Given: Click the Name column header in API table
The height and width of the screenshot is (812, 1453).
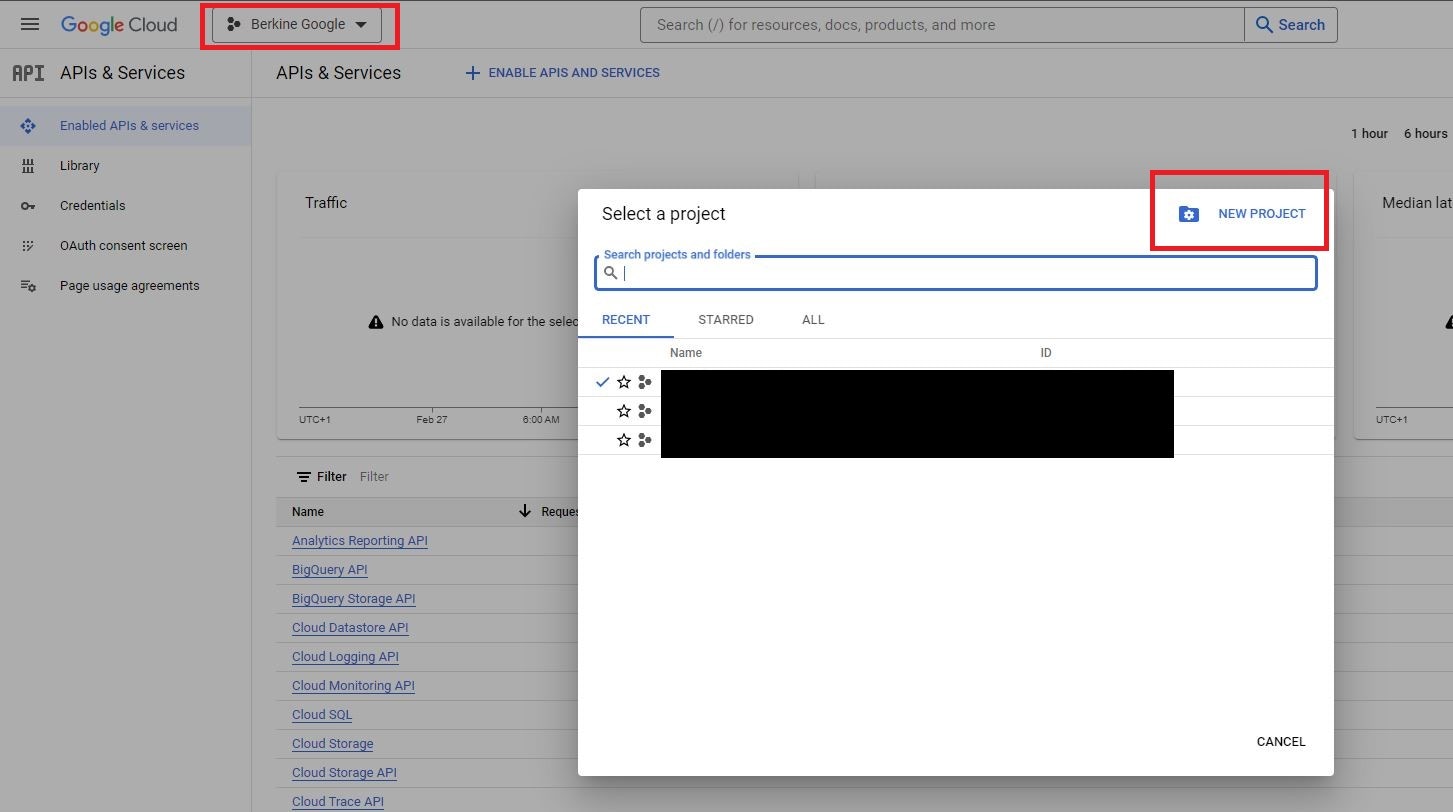Looking at the screenshot, I should [x=308, y=512].
